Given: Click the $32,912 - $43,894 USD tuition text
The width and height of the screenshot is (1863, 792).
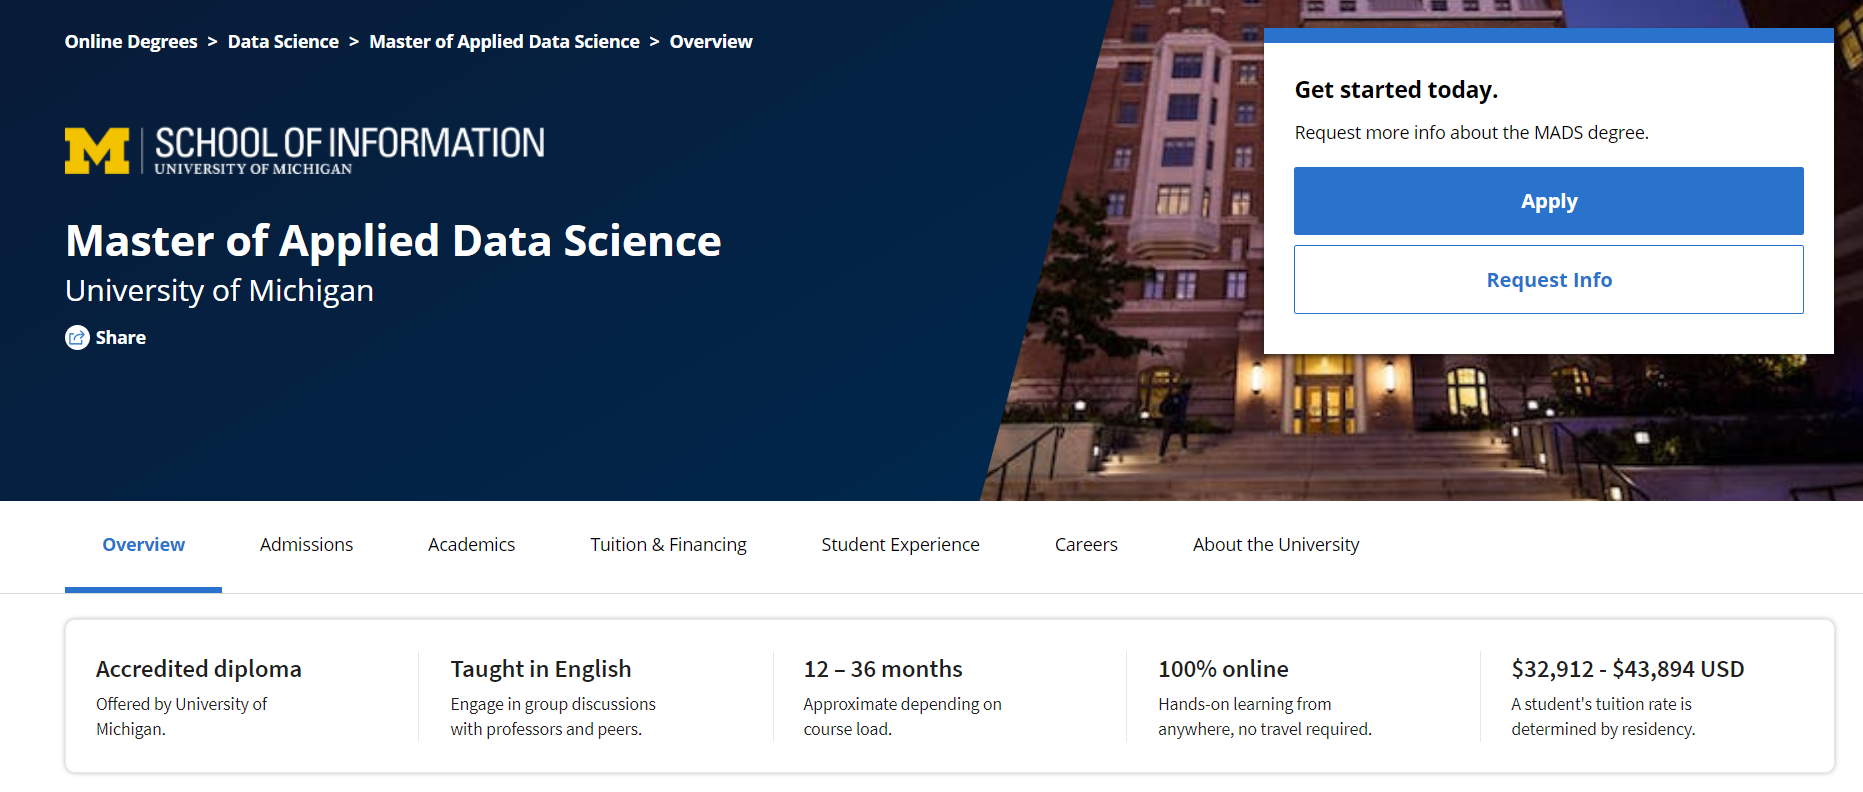Looking at the screenshot, I should 1627,669.
